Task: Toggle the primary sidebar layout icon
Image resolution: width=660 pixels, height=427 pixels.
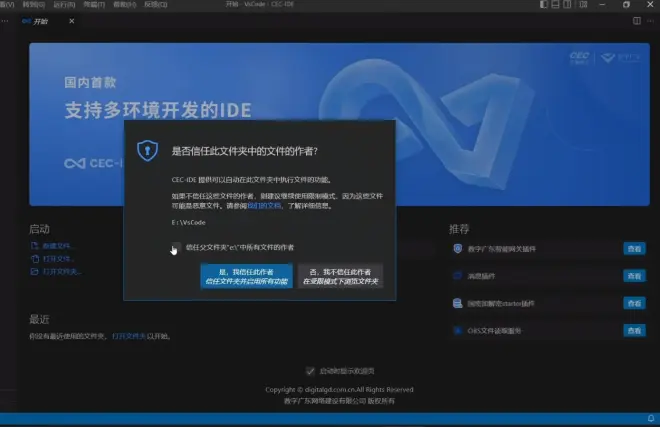Action: tap(544, 5)
